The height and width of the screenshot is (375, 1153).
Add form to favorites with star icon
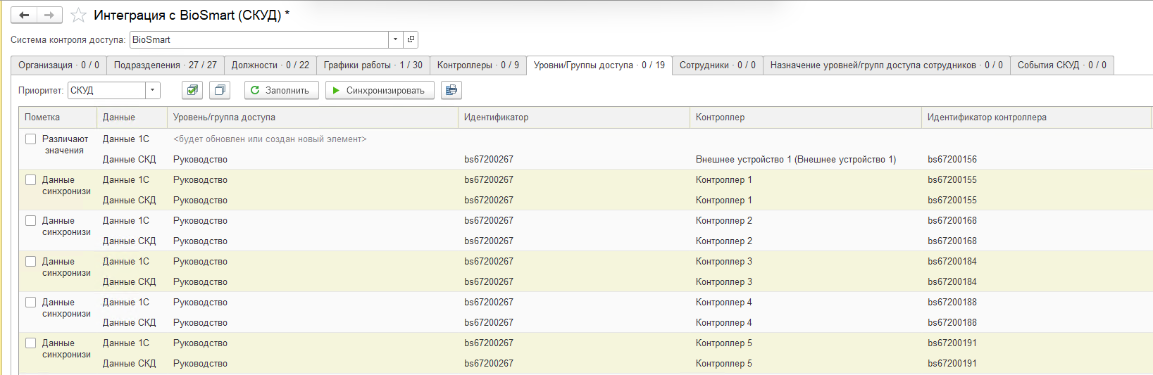[78, 15]
